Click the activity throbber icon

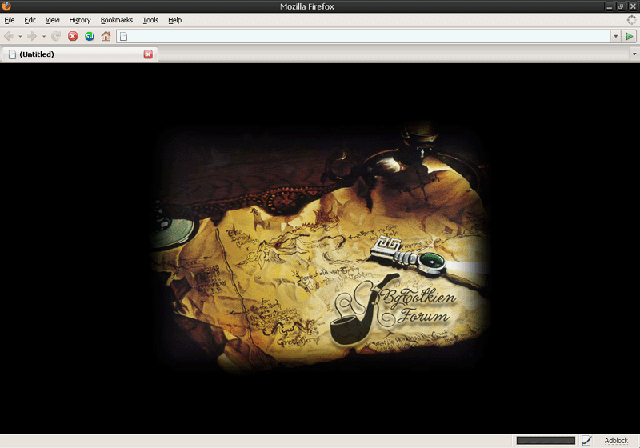[631, 20]
